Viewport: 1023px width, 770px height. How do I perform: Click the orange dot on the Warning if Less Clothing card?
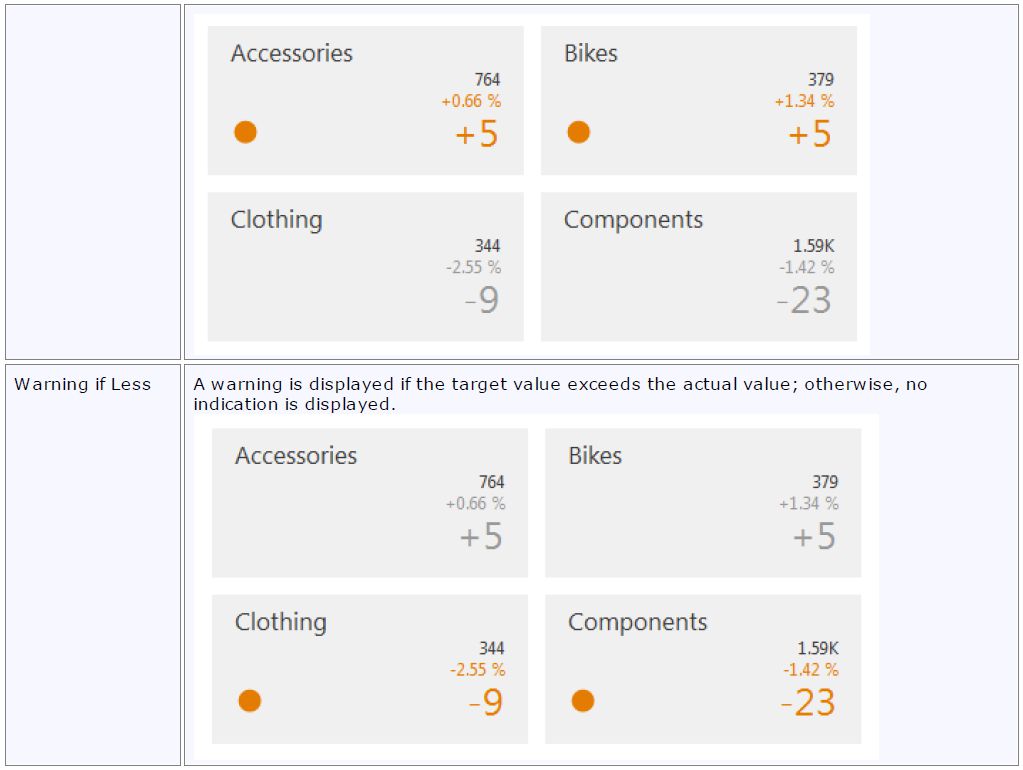250,701
